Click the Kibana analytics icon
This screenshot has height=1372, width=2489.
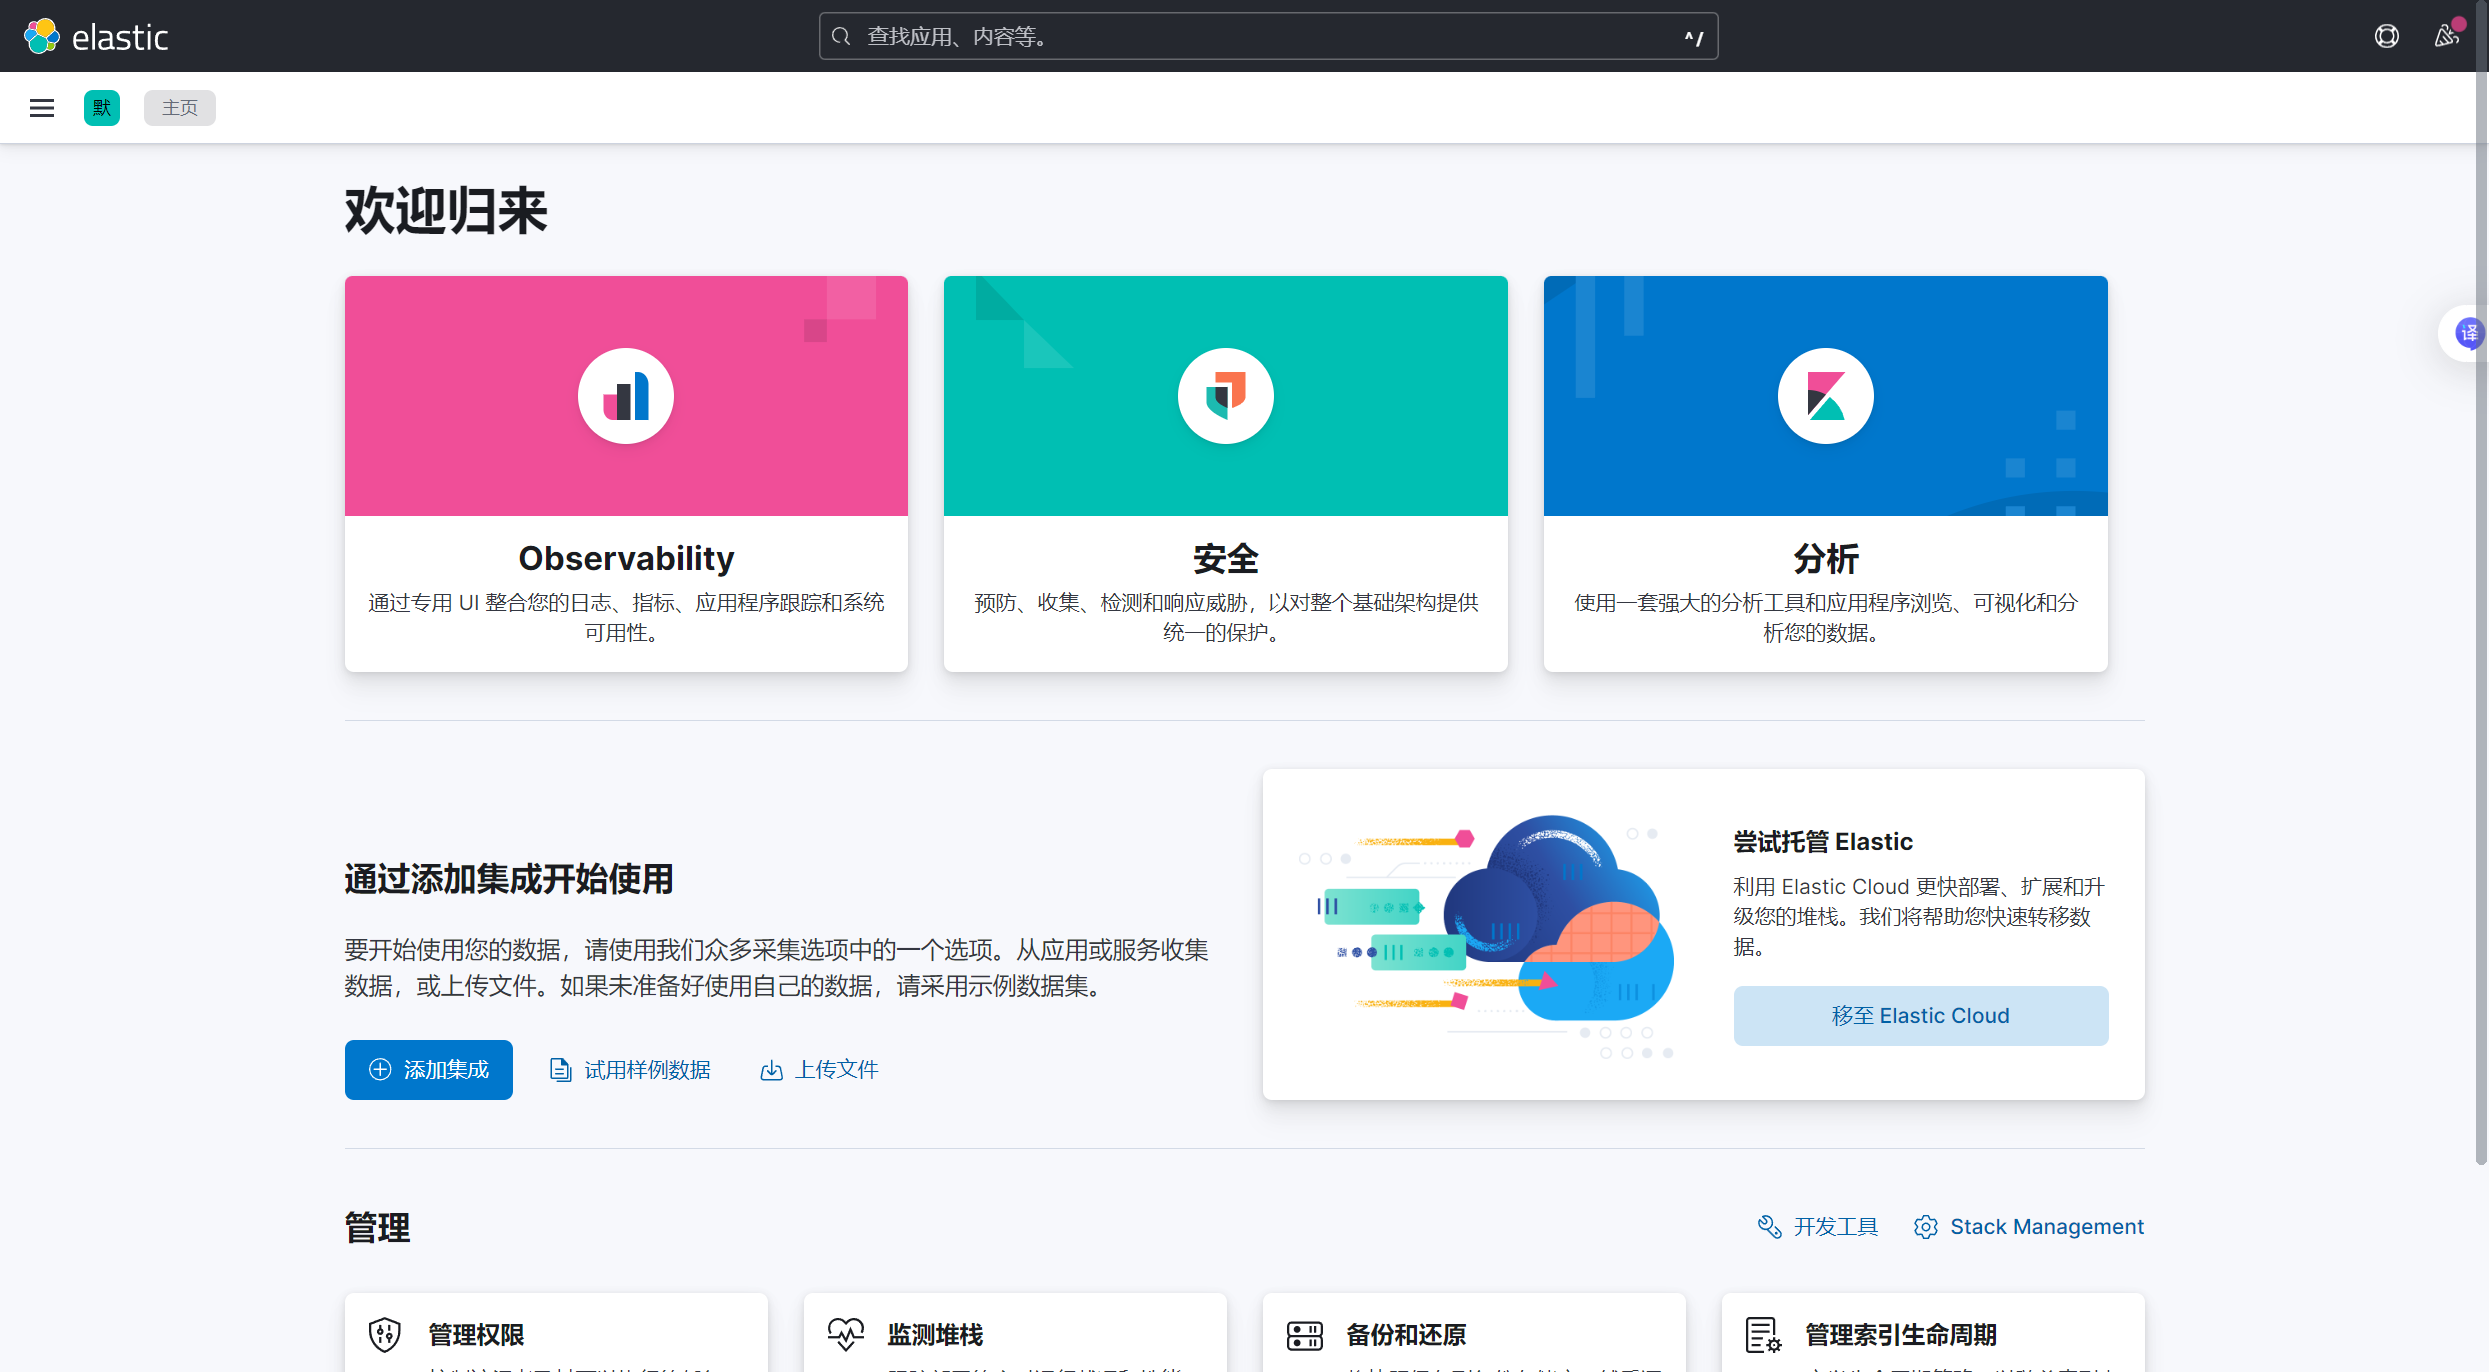point(1825,396)
